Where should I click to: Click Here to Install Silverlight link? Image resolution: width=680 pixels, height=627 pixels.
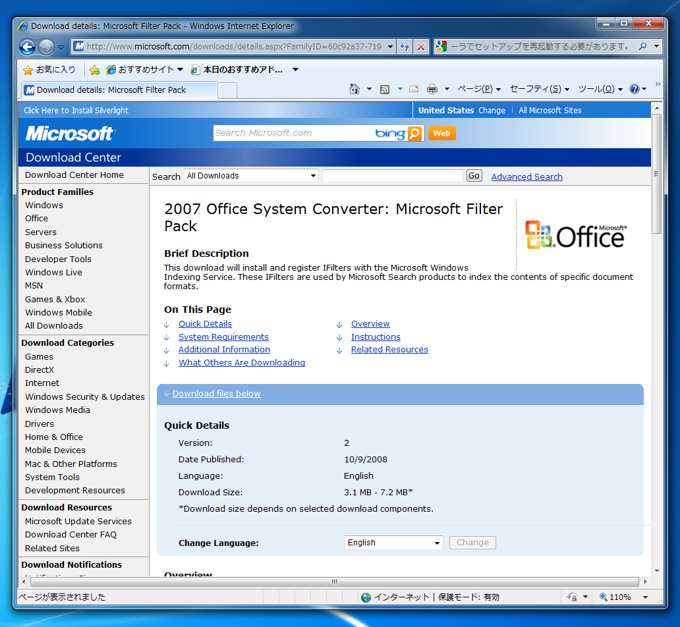tap(76, 110)
